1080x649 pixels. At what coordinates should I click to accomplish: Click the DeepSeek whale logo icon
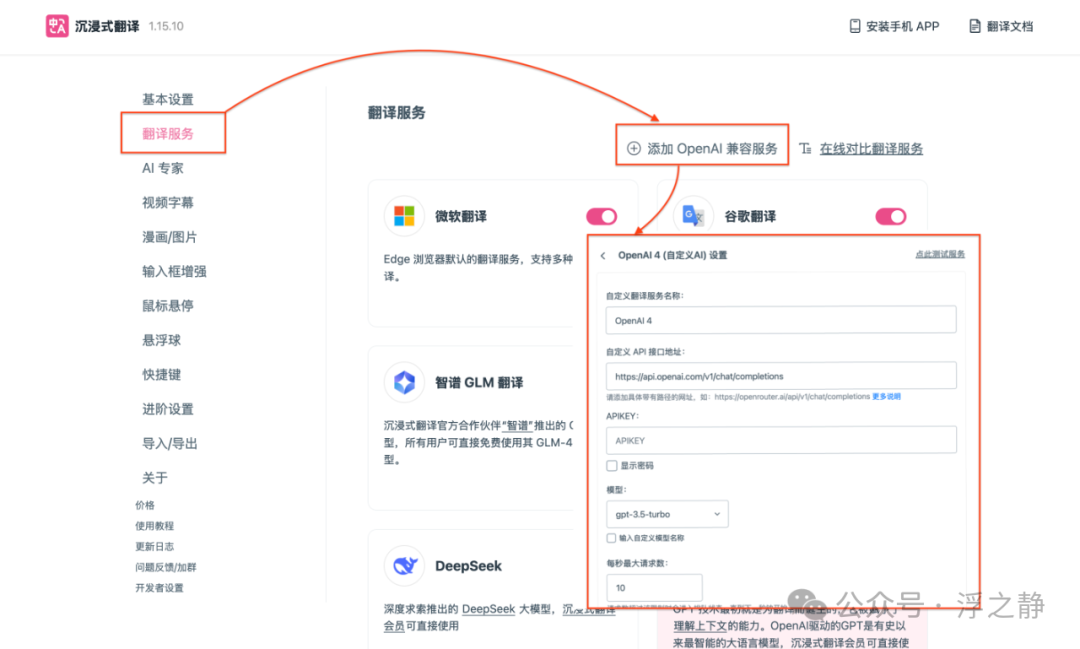pyautogui.click(x=404, y=566)
